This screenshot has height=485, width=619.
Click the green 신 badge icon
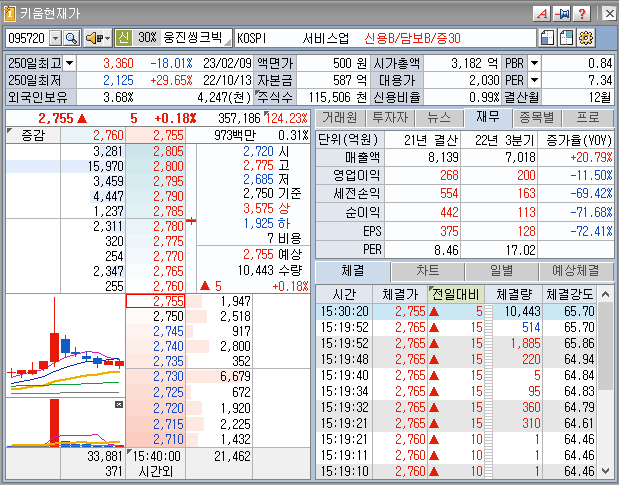pyautogui.click(x=124, y=38)
